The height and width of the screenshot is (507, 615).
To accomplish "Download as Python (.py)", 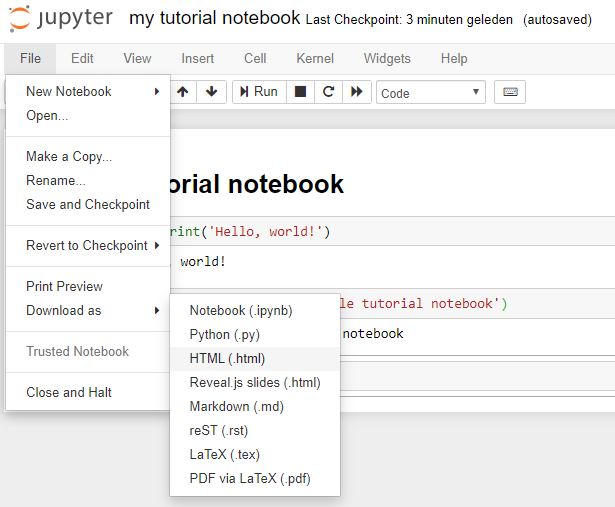I will click(255, 334).
